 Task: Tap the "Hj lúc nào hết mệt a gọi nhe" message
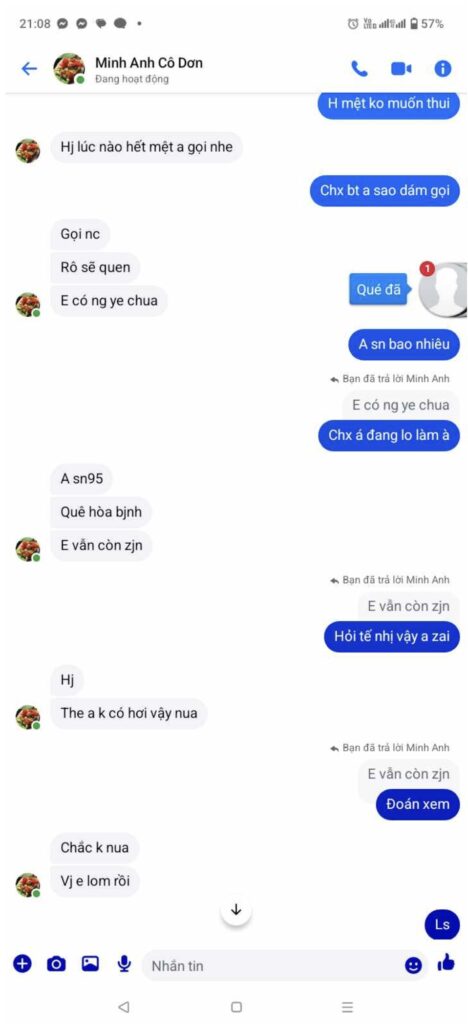[x=147, y=147]
